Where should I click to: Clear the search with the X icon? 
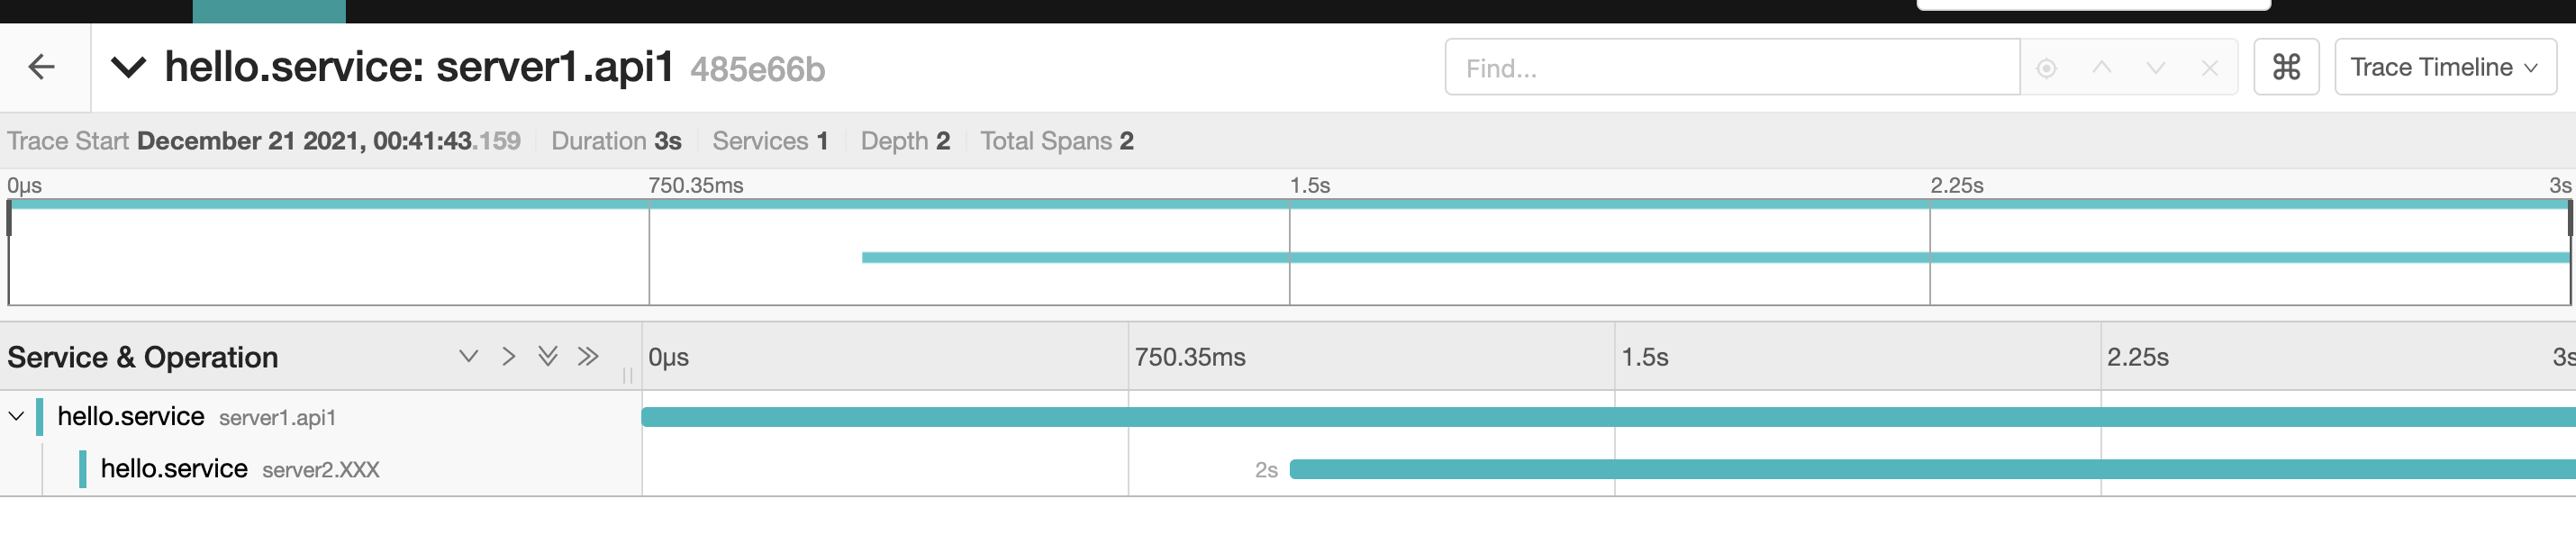(x=2209, y=68)
